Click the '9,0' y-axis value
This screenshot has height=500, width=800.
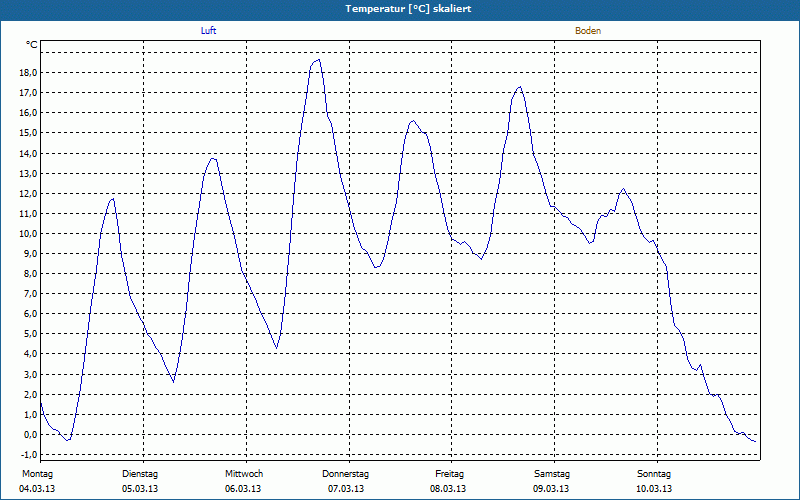pos(30,254)
